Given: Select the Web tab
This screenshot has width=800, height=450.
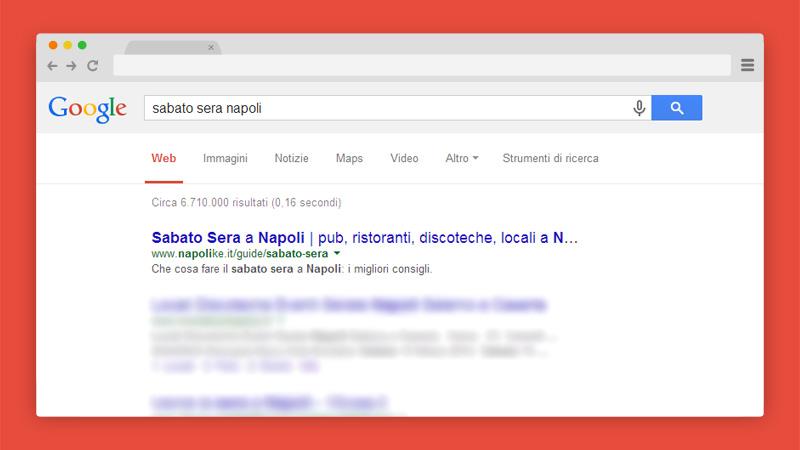Looking at the screenshot, I should point(164,158).
